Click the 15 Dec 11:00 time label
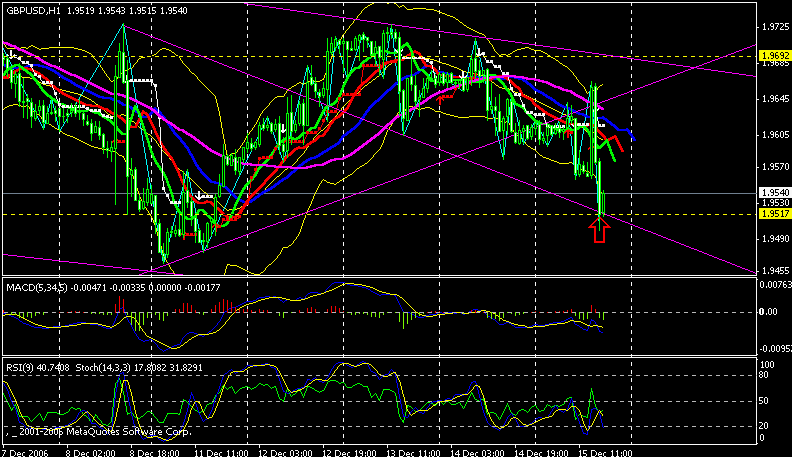Image resolution: width=792 pixels, height=457 pixels. (605, 452)
